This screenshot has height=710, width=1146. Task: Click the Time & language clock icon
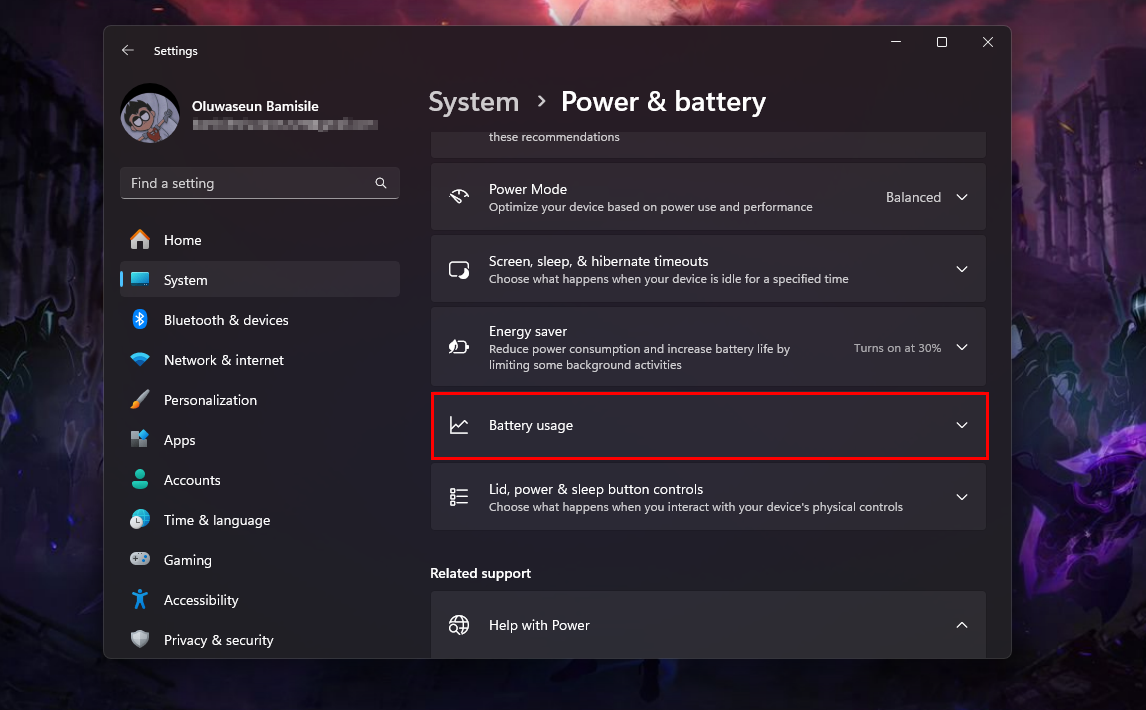tap(140, 519)
